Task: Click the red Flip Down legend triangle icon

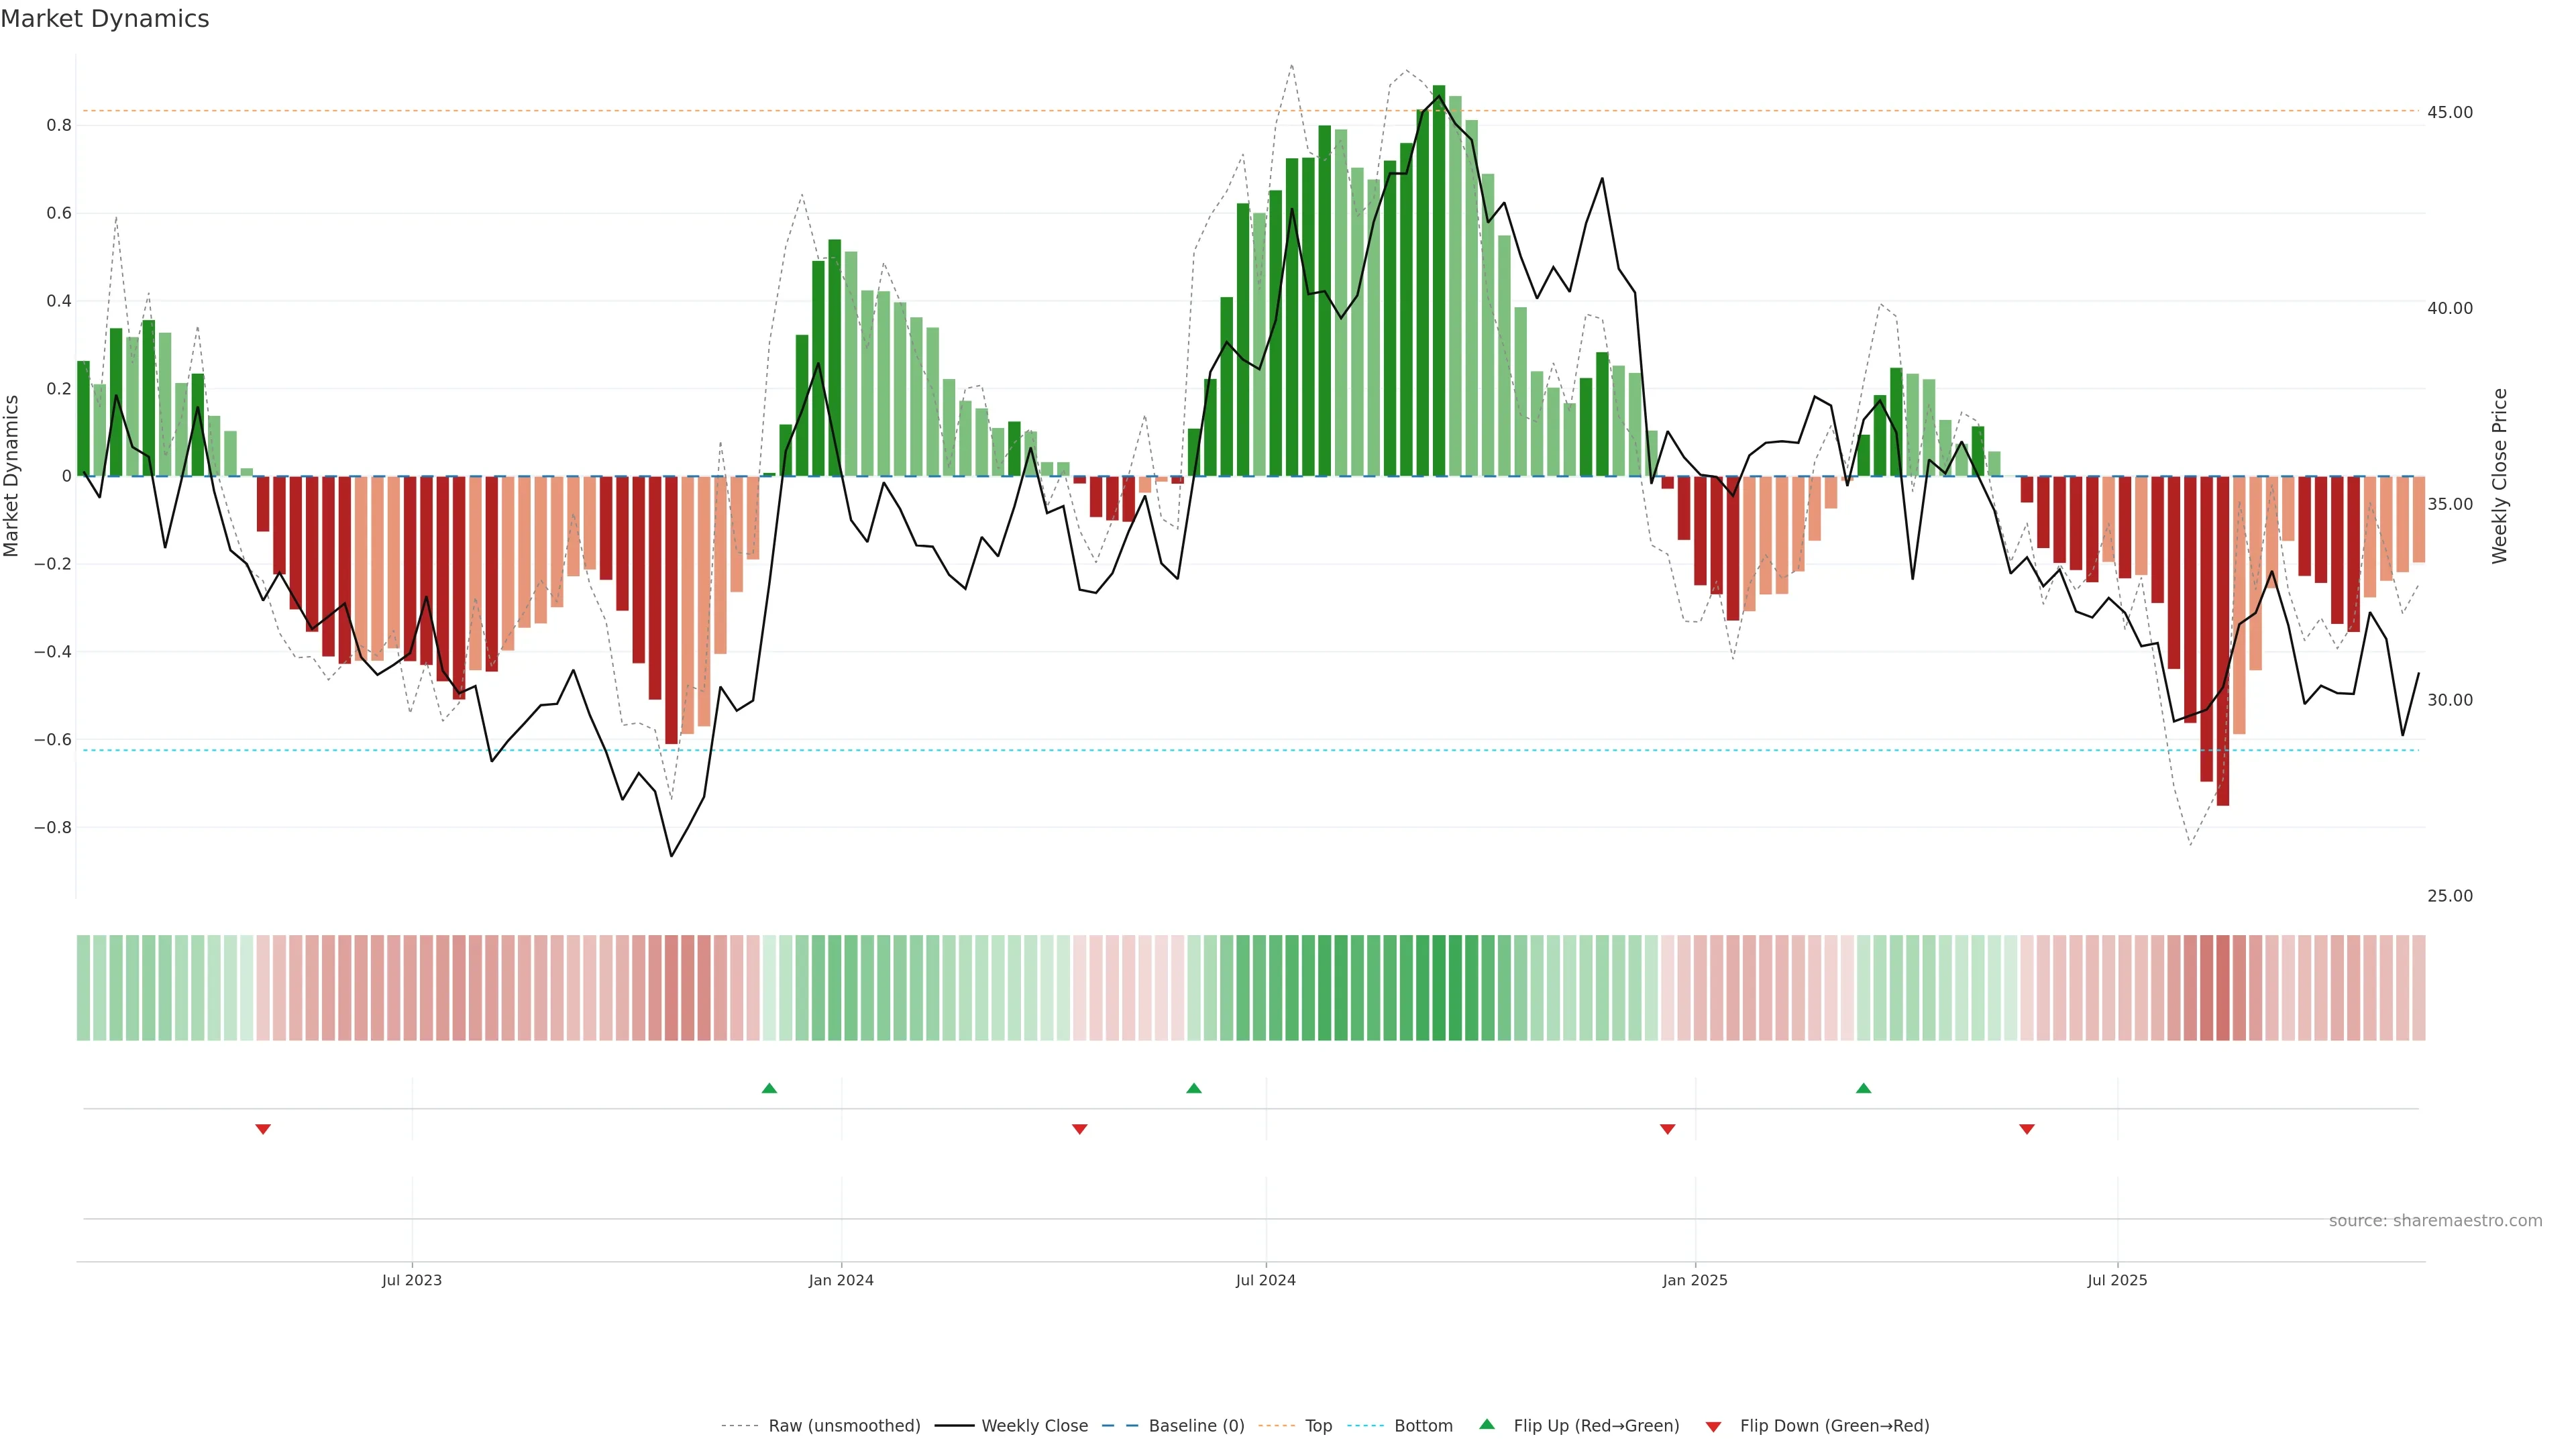Action: 1713,1427
